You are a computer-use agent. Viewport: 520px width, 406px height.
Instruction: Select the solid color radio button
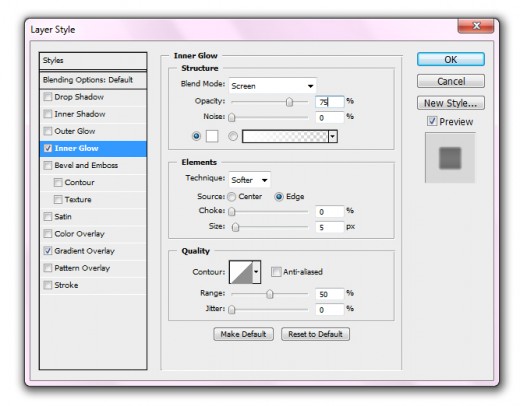tap(196, 136)
